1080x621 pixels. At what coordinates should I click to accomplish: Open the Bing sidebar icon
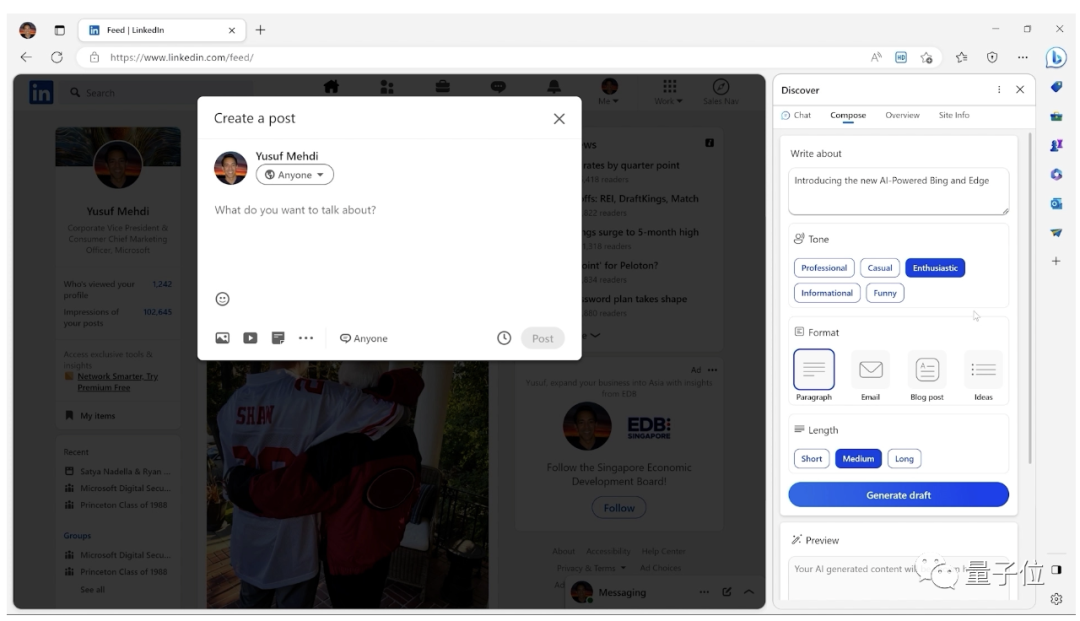[x=1055, y=57]
